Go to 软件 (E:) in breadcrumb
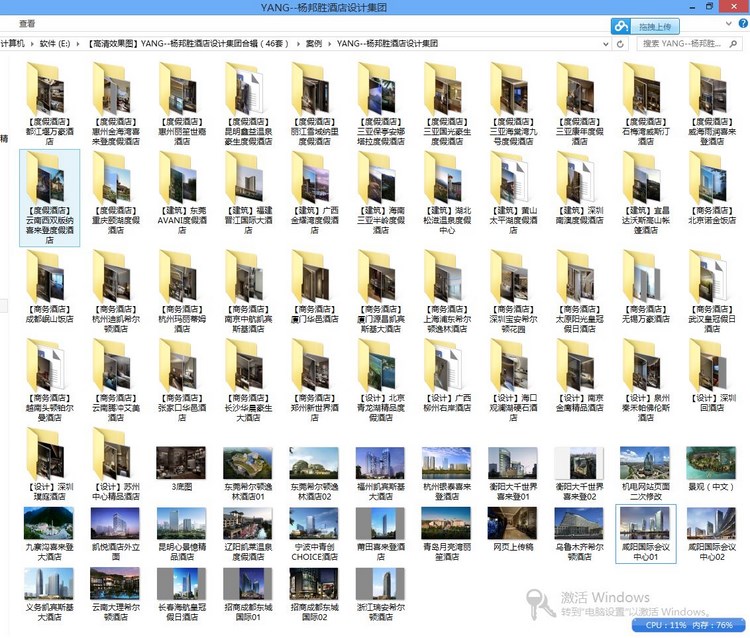 tap(55, 44)
